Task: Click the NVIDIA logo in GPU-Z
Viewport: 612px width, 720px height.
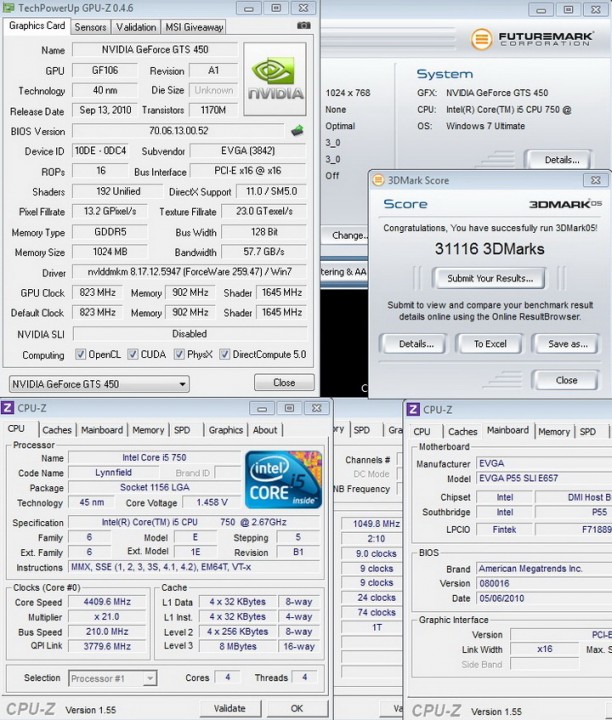Action: [x=275, y=79]
